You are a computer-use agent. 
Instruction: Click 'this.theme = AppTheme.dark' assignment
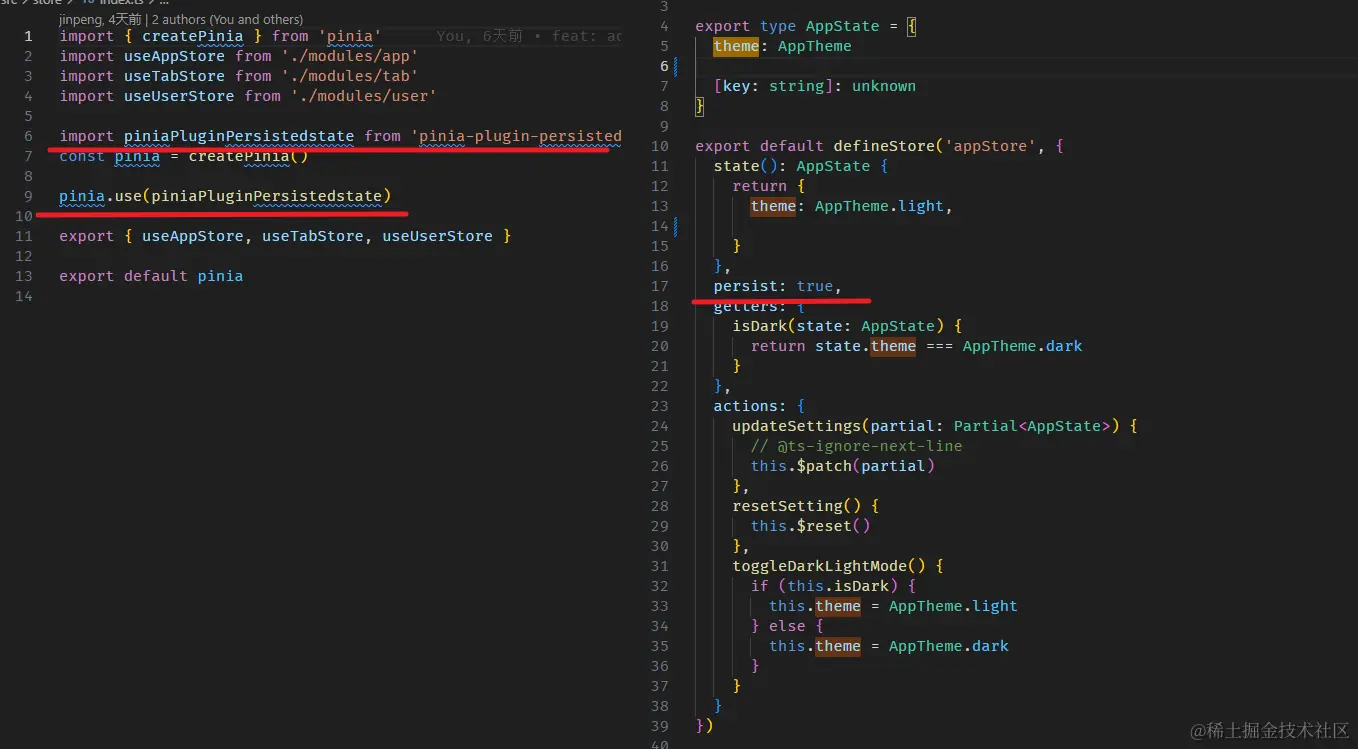889,646
